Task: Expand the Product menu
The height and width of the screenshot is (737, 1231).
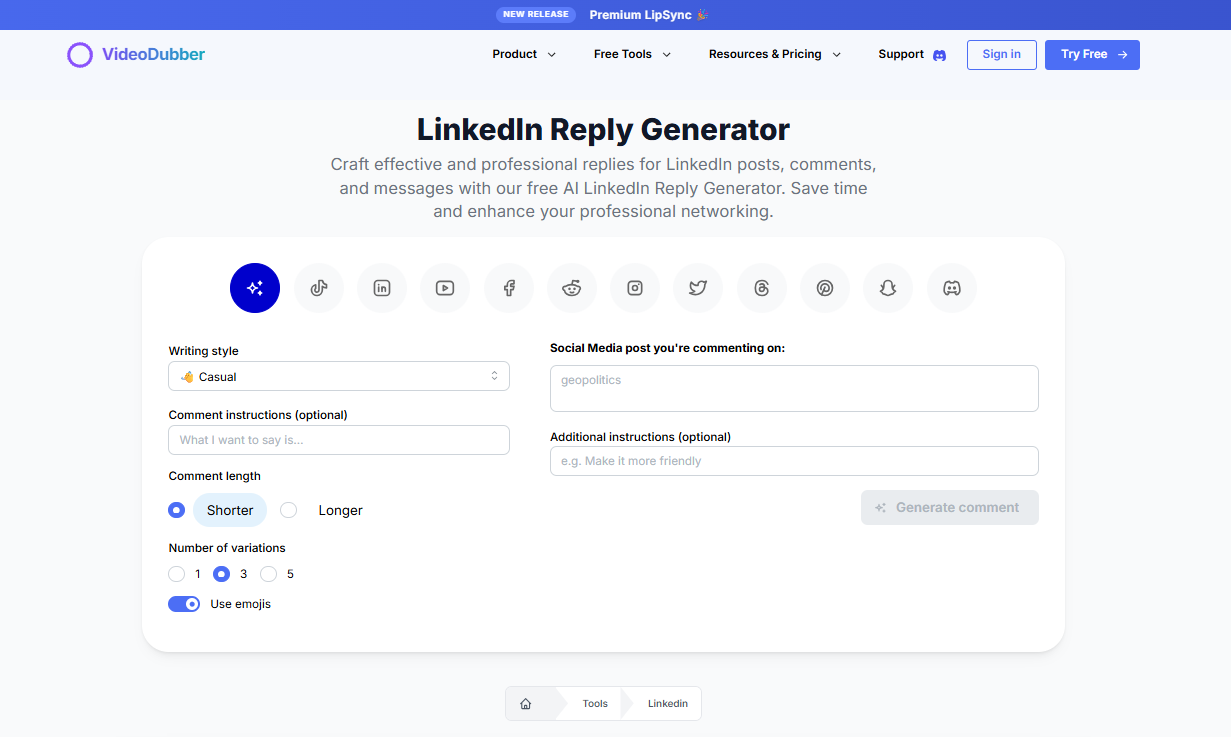Action: pos(524,54)
